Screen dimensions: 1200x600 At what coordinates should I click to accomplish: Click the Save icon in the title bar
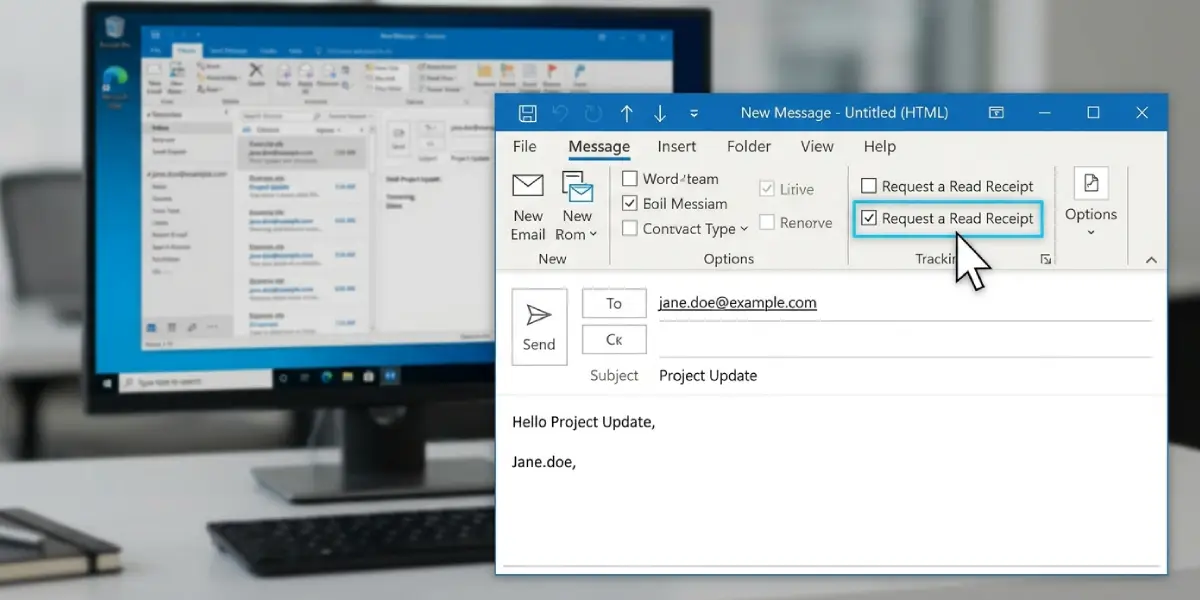(x=527, y=113)
